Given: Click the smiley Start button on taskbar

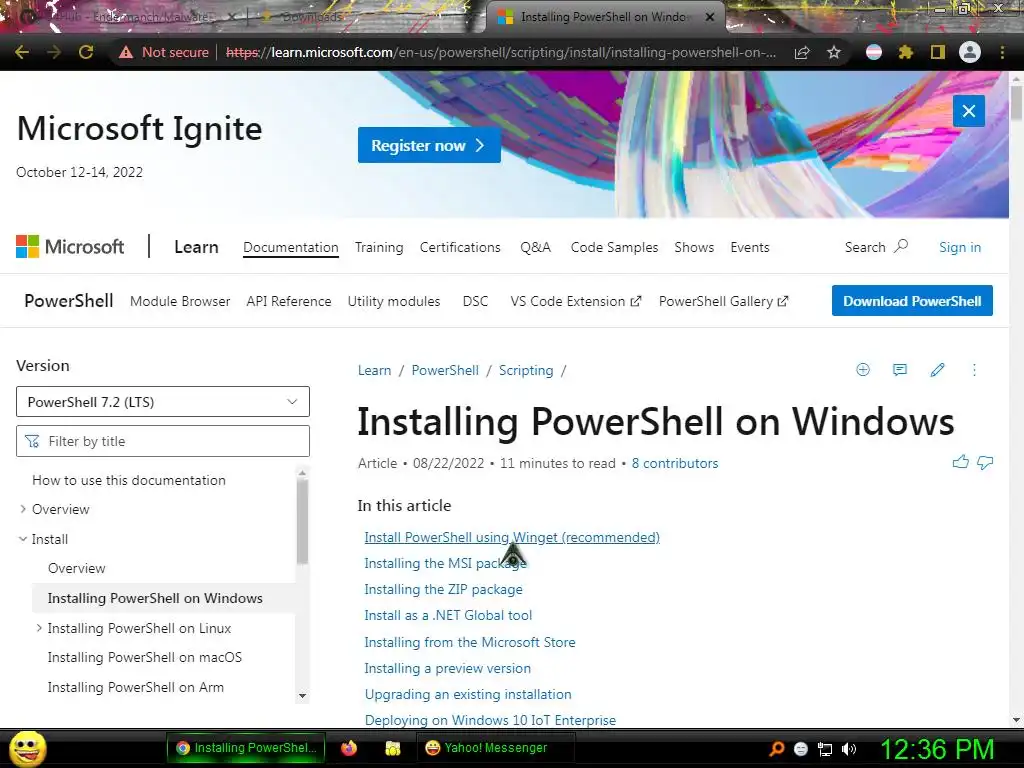Looking at the screenshot, I should pos(27,748).
